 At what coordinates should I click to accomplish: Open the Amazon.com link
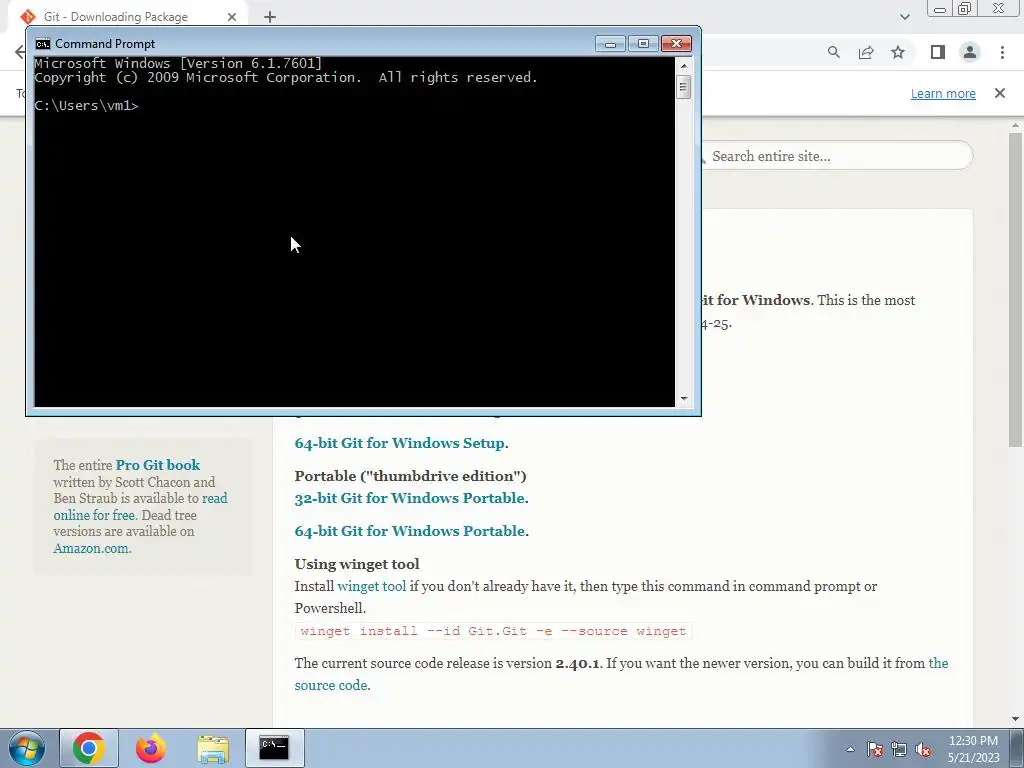coord(91,549)
